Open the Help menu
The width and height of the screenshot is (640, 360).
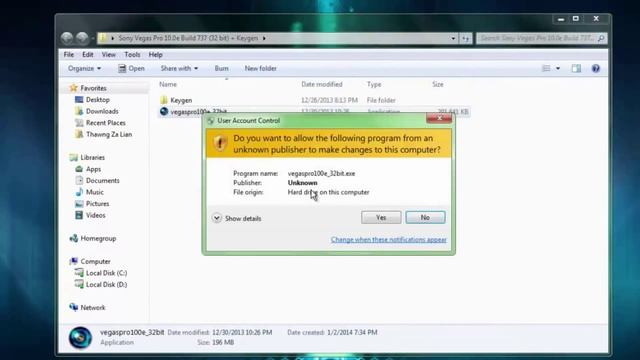156,55
